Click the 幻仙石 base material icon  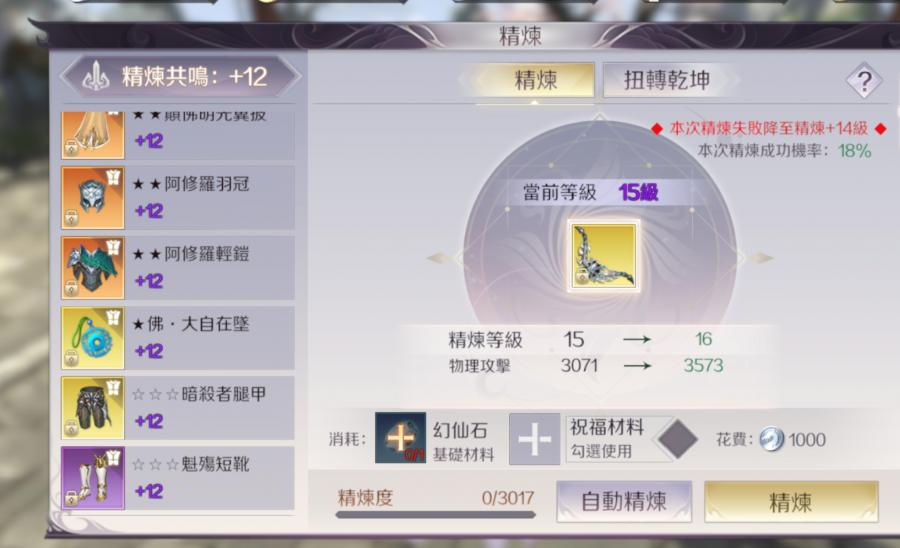point(400,438)
